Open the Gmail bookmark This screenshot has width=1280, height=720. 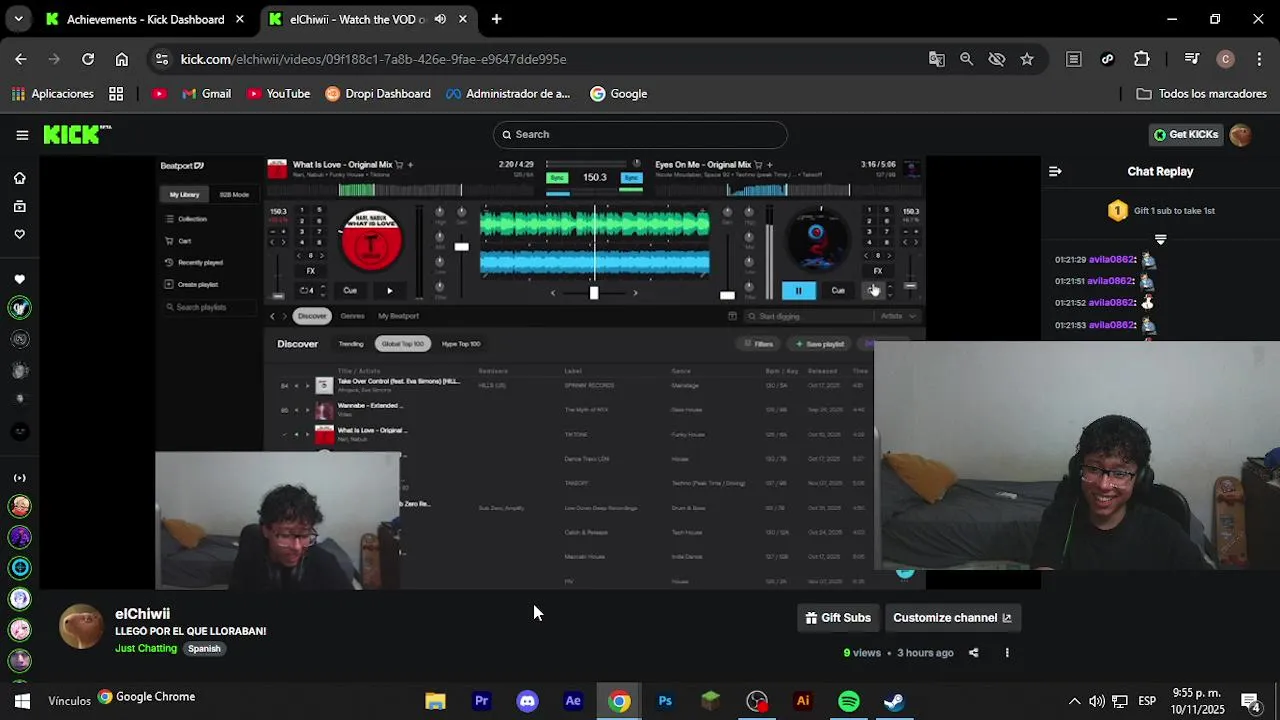pos(206,94)
